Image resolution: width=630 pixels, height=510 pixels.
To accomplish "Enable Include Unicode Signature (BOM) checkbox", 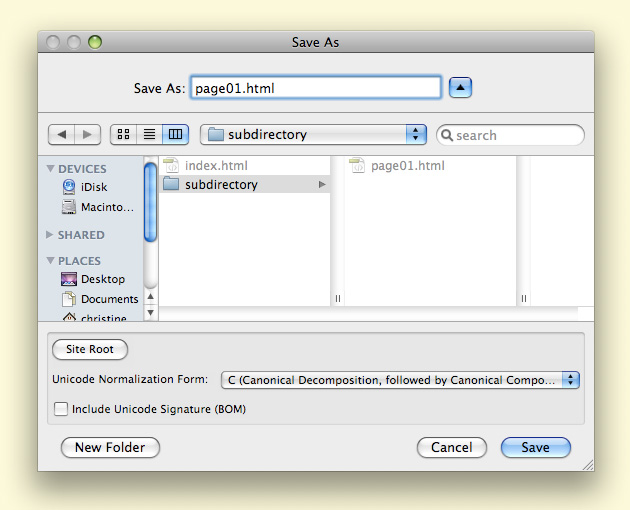I will pyautogui.click(x=61, y=409).
